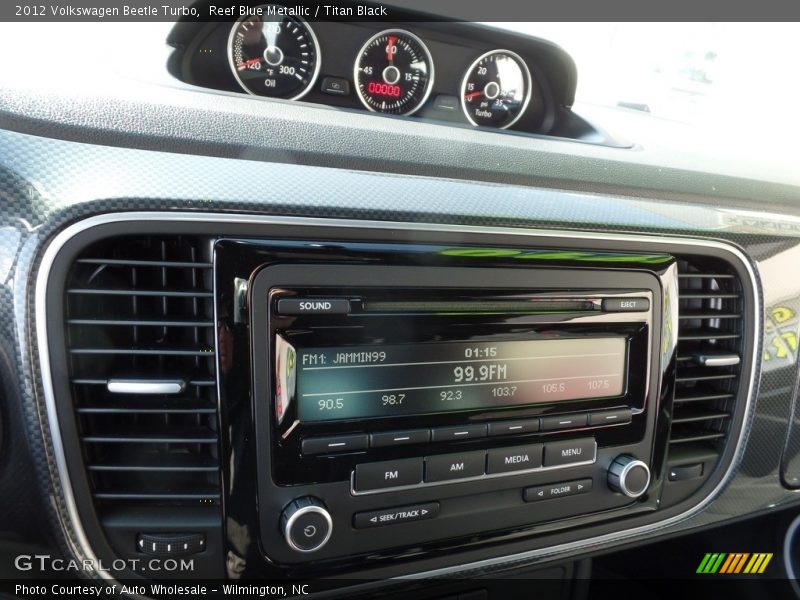The width and height of the screenshot is (800, 600).
Task: Choose preset button under 98.7
Action: [401, 438]
